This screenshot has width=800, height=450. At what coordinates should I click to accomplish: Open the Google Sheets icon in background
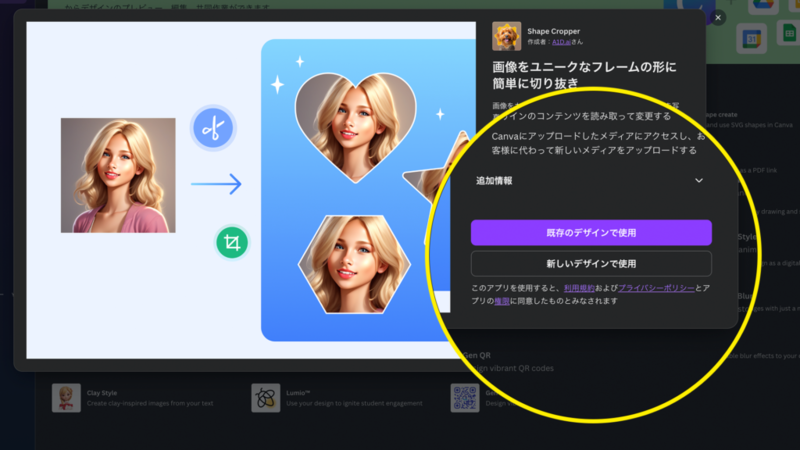(x=789, y=33)
